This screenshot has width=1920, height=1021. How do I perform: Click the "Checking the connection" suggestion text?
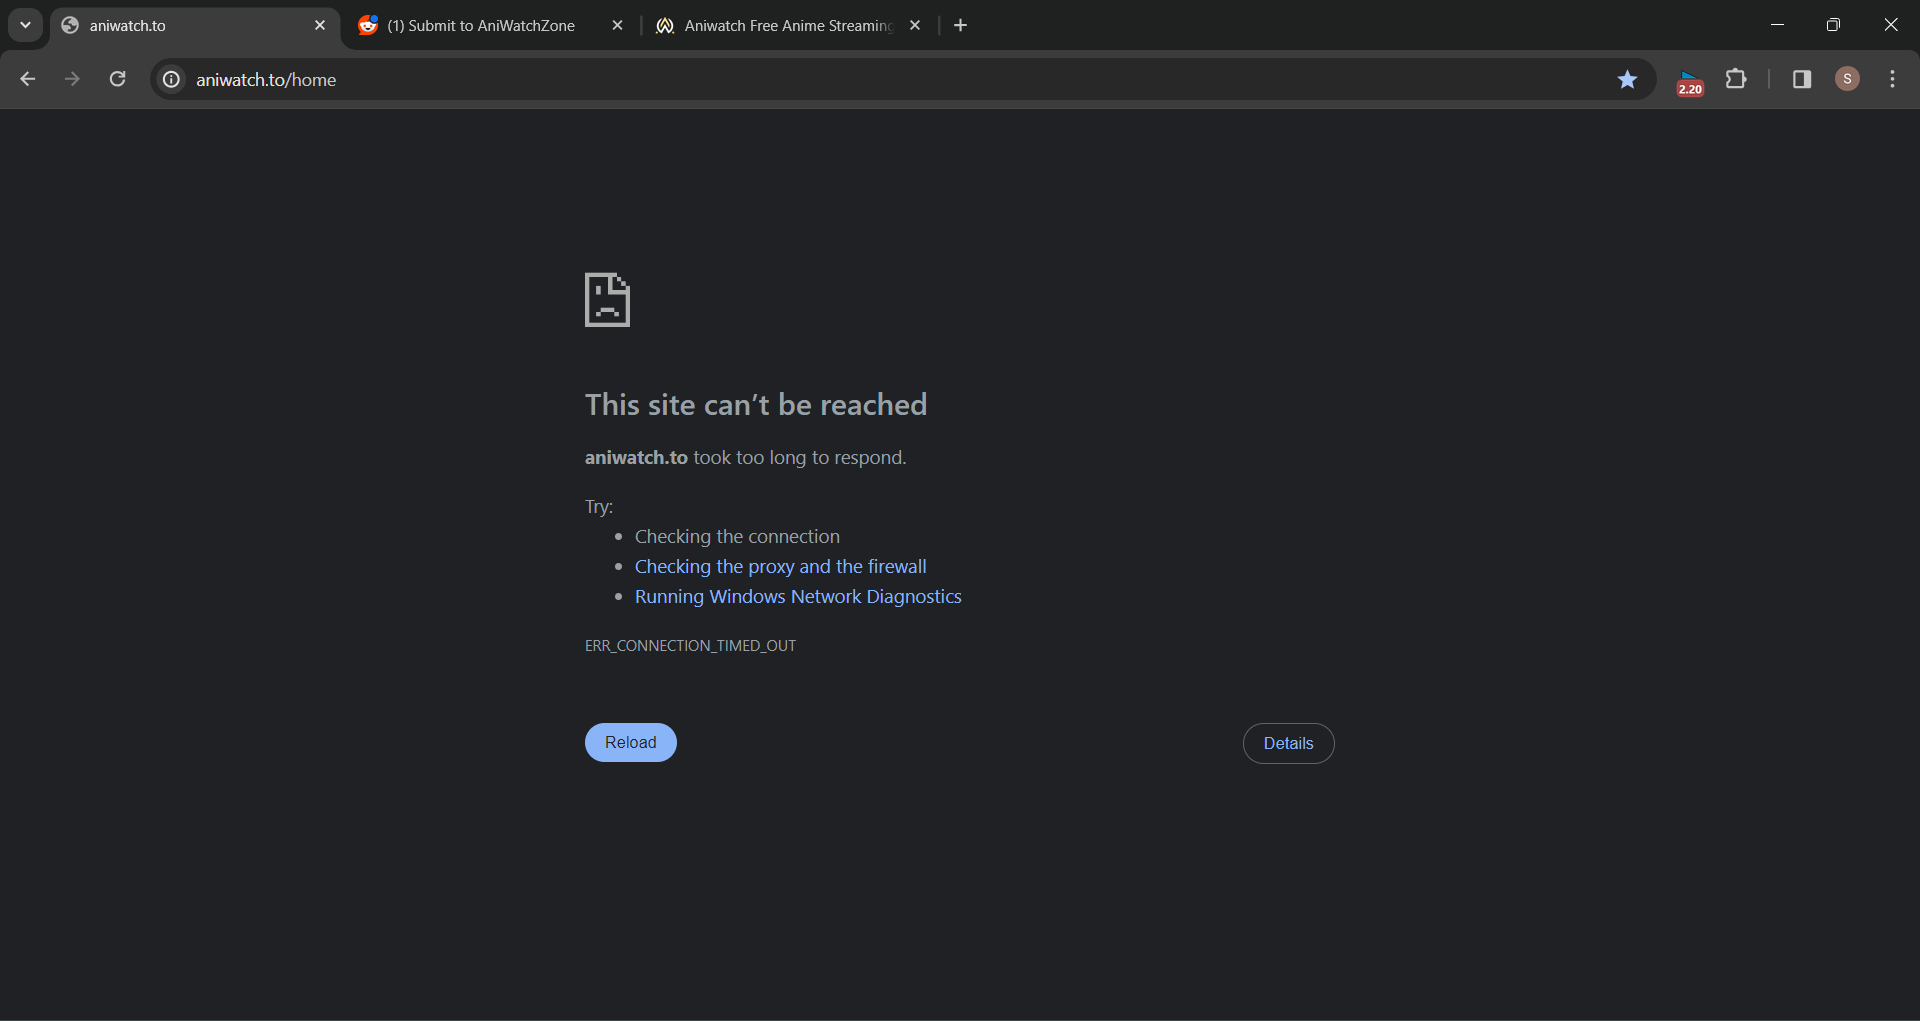(737, 537)
